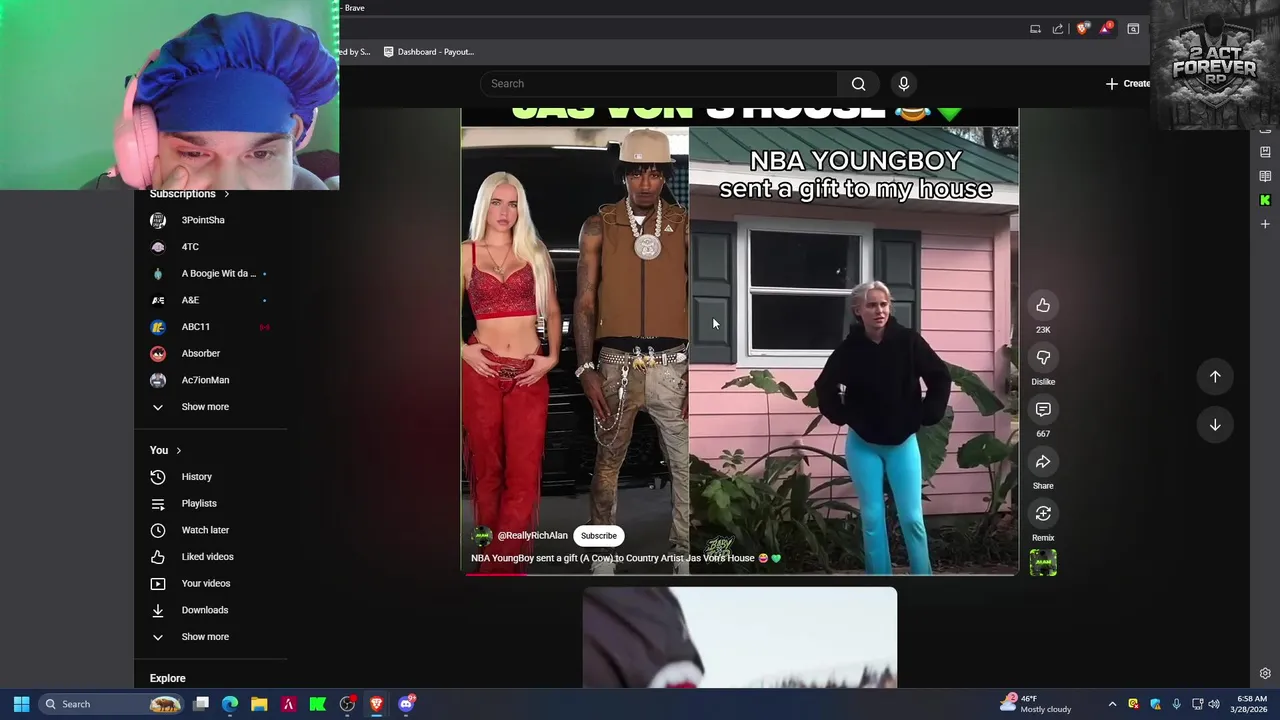Add a site to Brave sidebar with plus
Image resolution: width=1280 pixels, height=720 pixels.
1265,224
